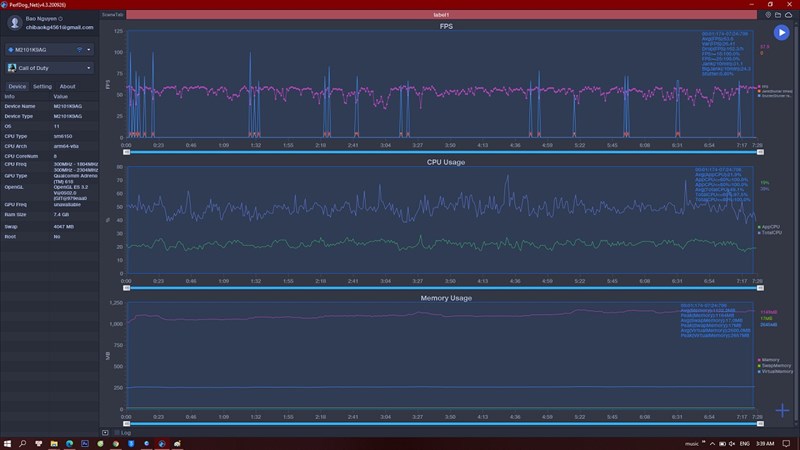Click the CPU Usage chart title
This screenshot has width=800, height=450.
click(x=445, y=162)
